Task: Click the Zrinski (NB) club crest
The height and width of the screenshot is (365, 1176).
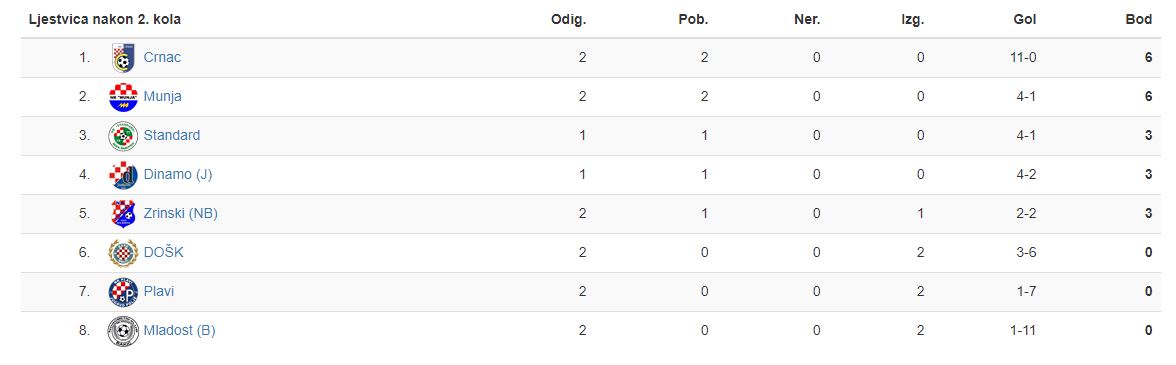Action: [x=123, y=214]
